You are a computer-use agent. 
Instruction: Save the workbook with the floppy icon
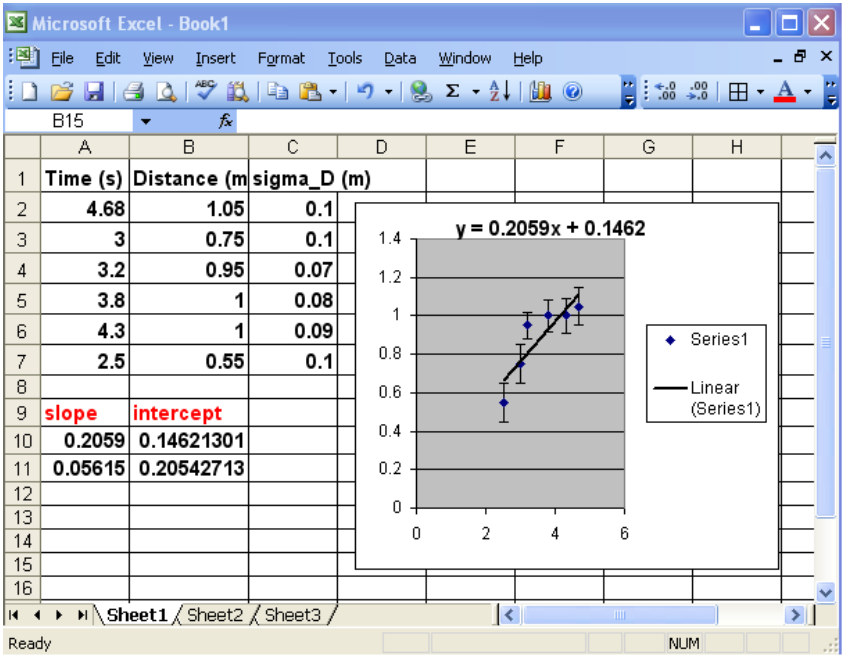(x=93, y=92)
